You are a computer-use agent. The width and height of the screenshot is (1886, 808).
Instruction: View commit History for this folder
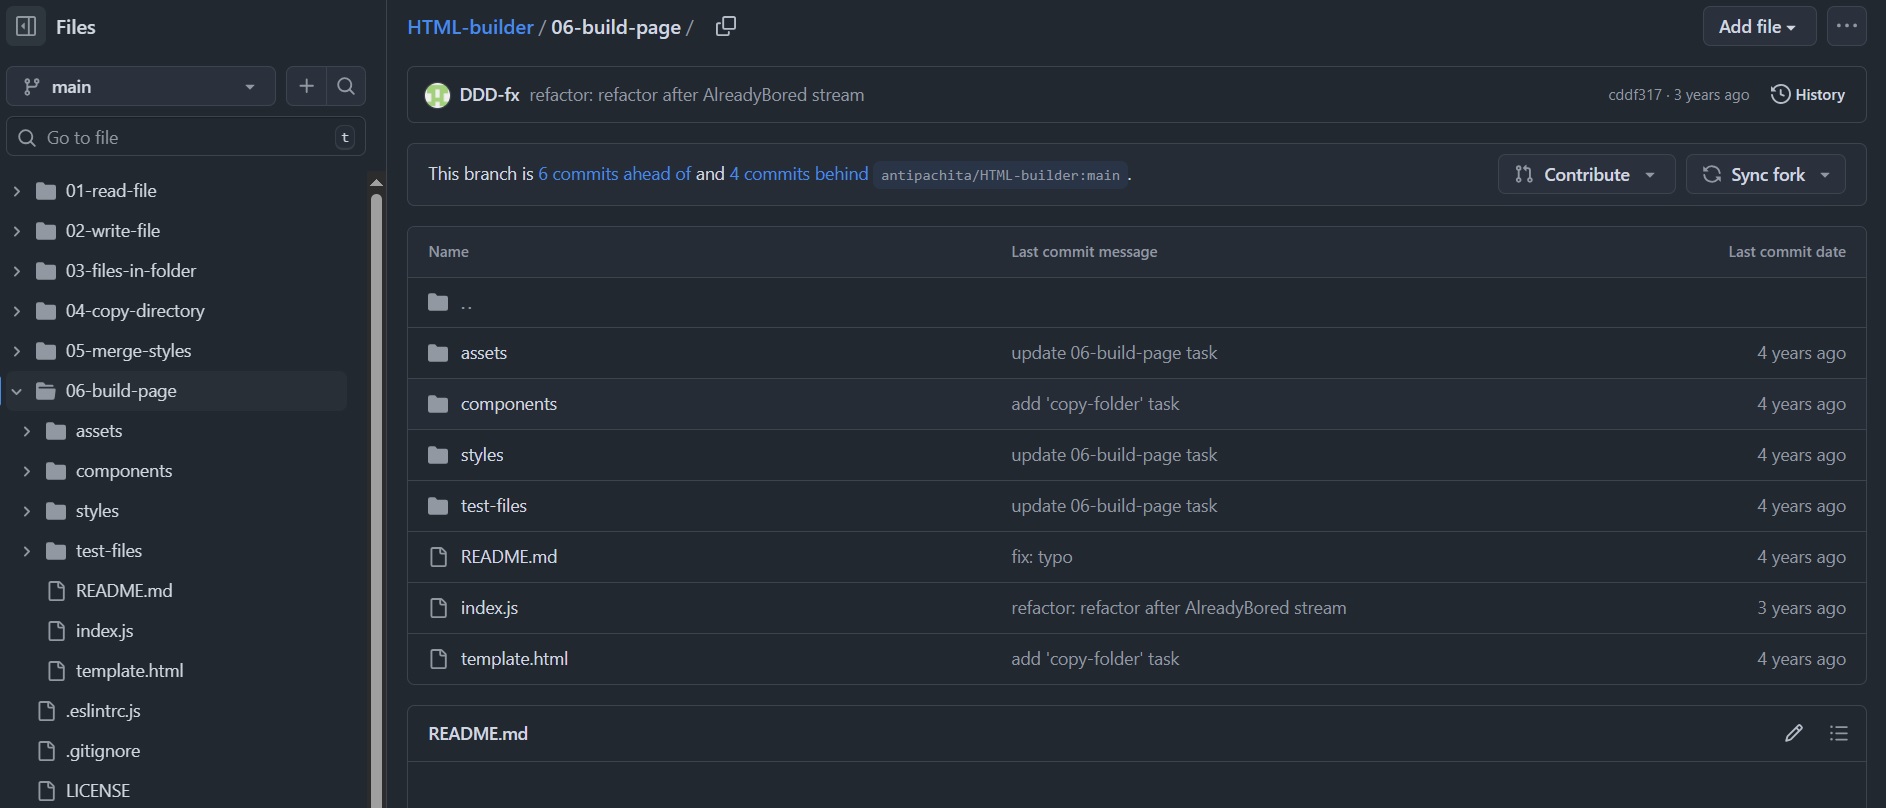pyautogui.click(x=1810, y=94)
